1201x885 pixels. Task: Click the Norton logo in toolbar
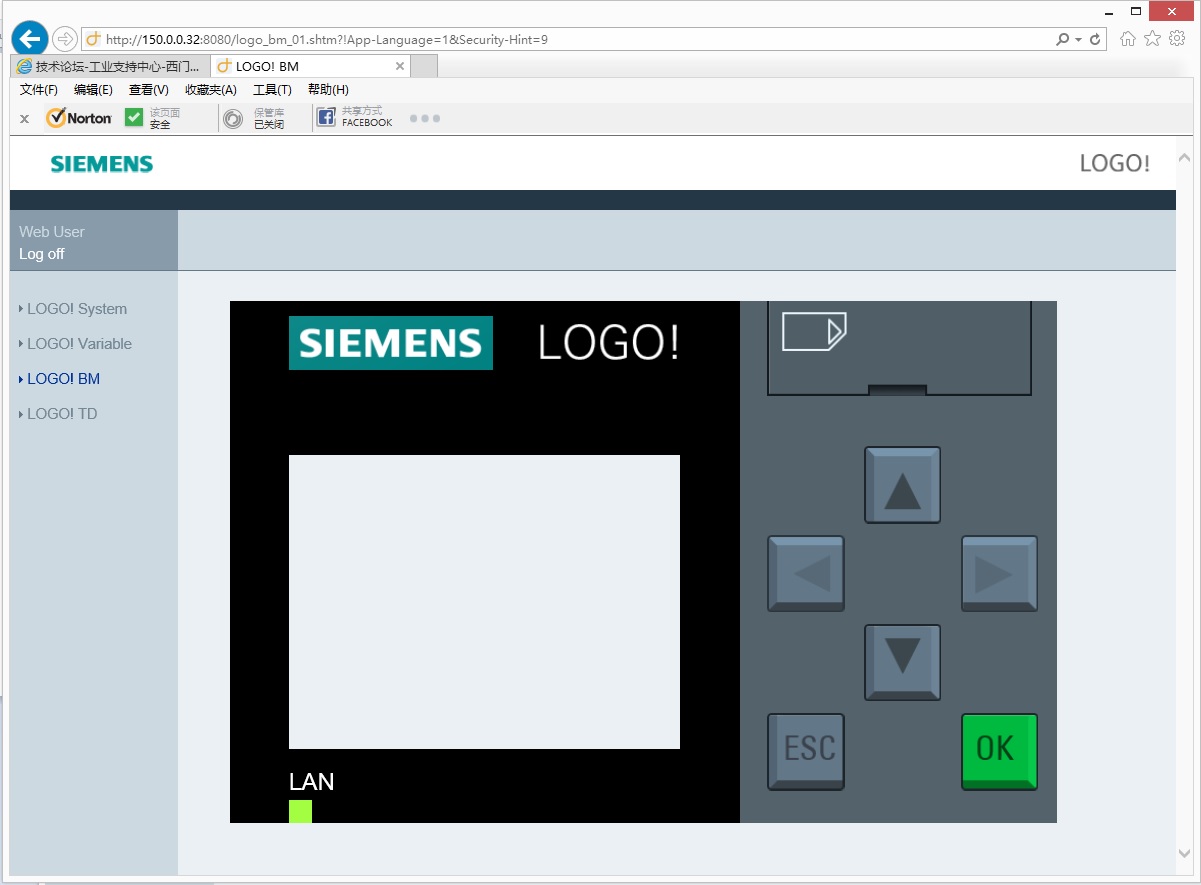(x=79, y=118)
